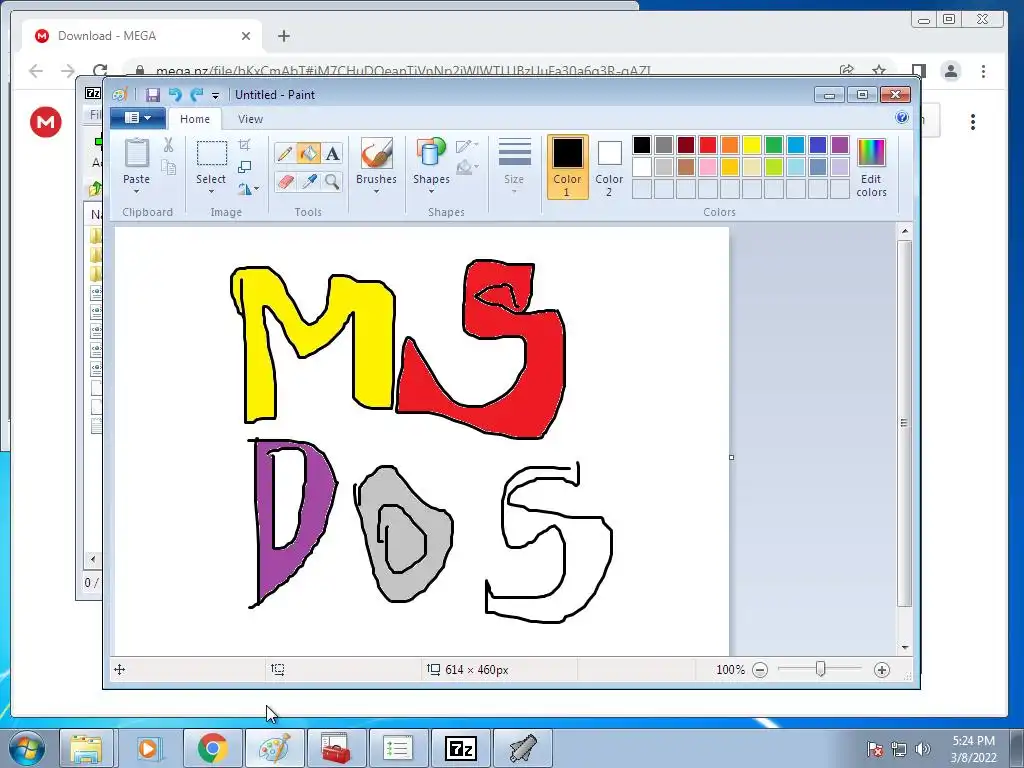Click the zoom slider handle
The image size is (1024, 768).
point(820,669)
